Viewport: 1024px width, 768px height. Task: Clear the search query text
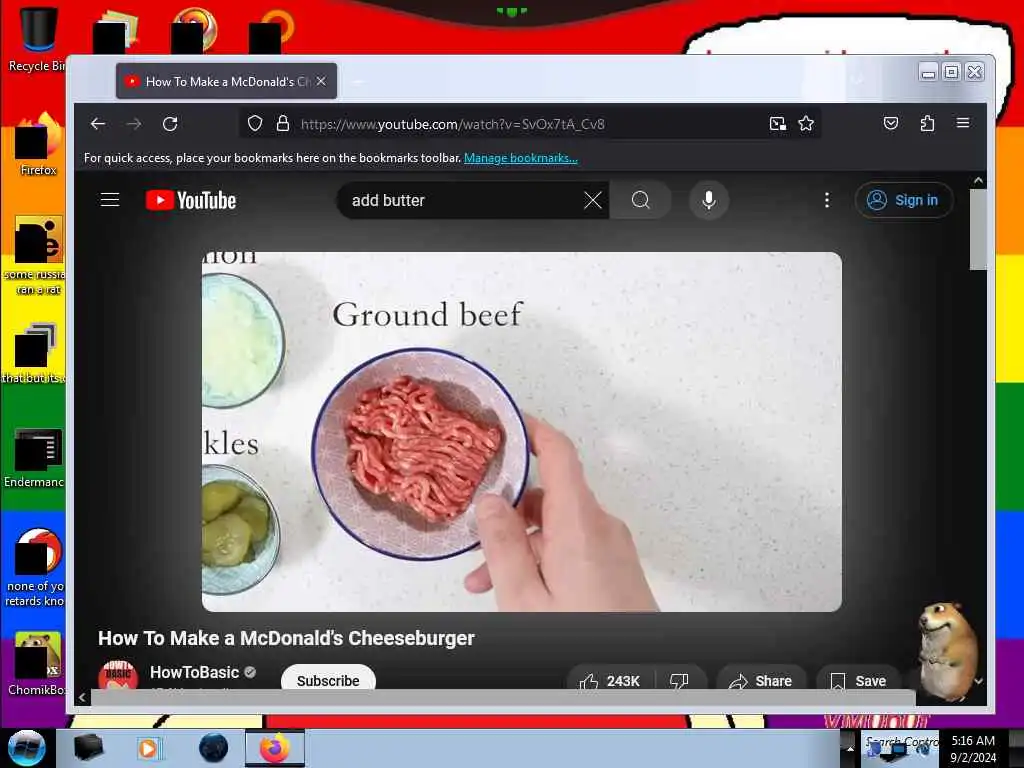(x=592, y=200)
